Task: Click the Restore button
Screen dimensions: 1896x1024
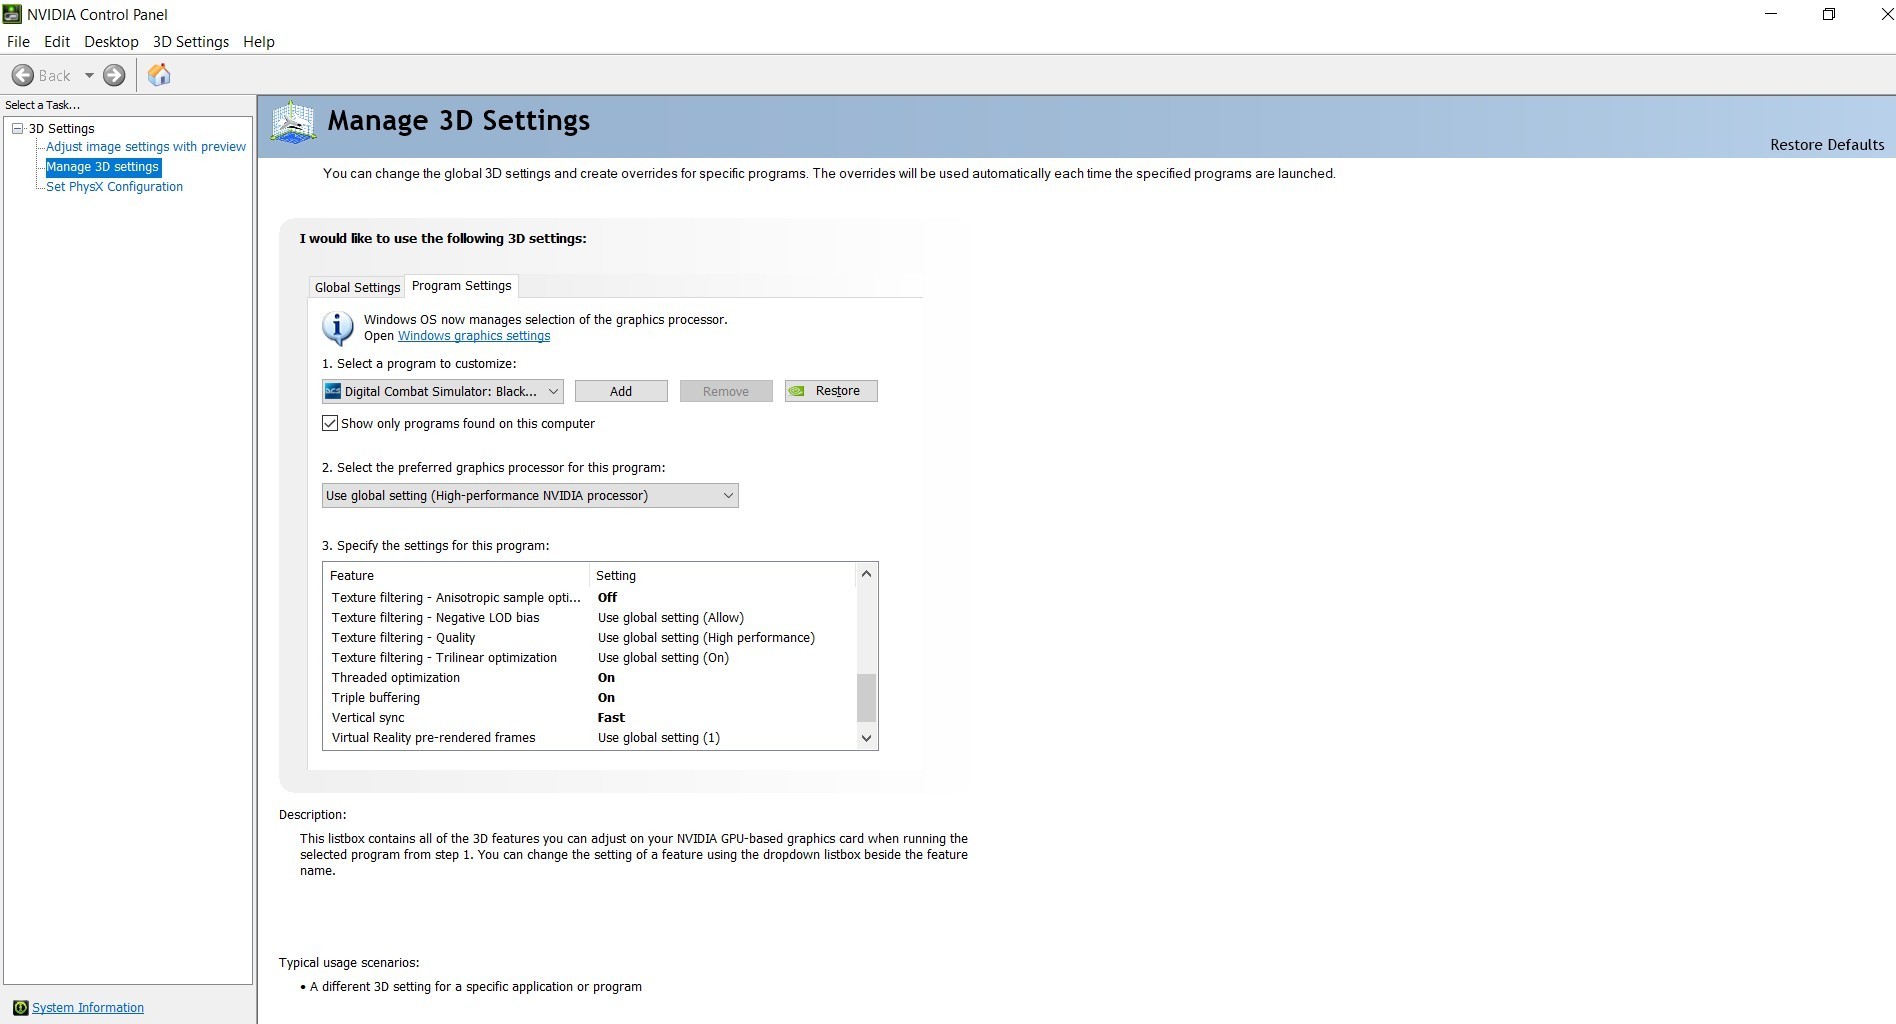Action: point(831,391)
